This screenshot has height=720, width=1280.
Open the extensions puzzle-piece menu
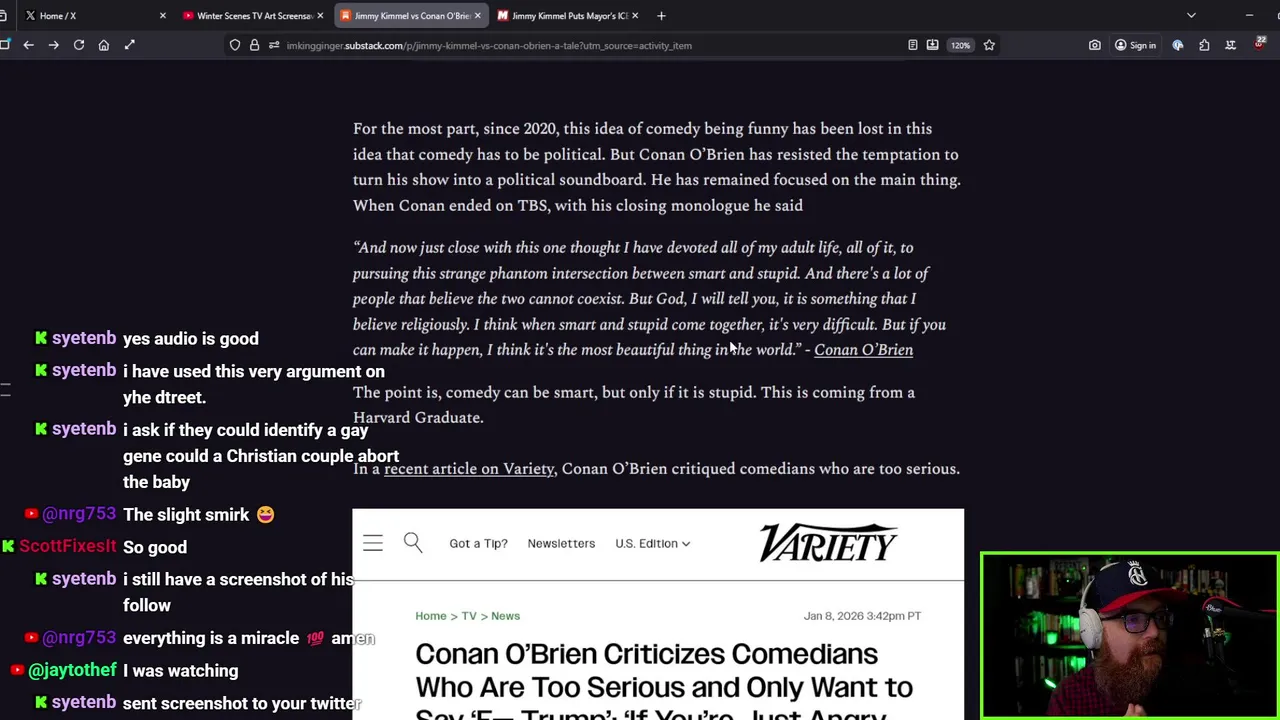point(1204,45)
